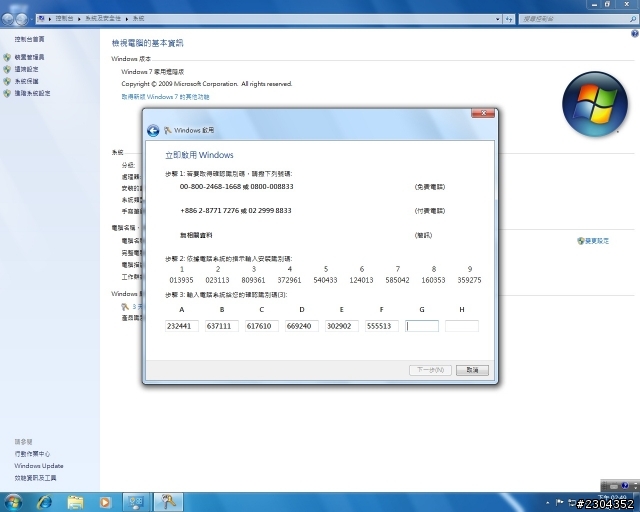Open Remote settings in the sidebar
This screenshot has height=512, width=640.
click(x=27, y=69)
